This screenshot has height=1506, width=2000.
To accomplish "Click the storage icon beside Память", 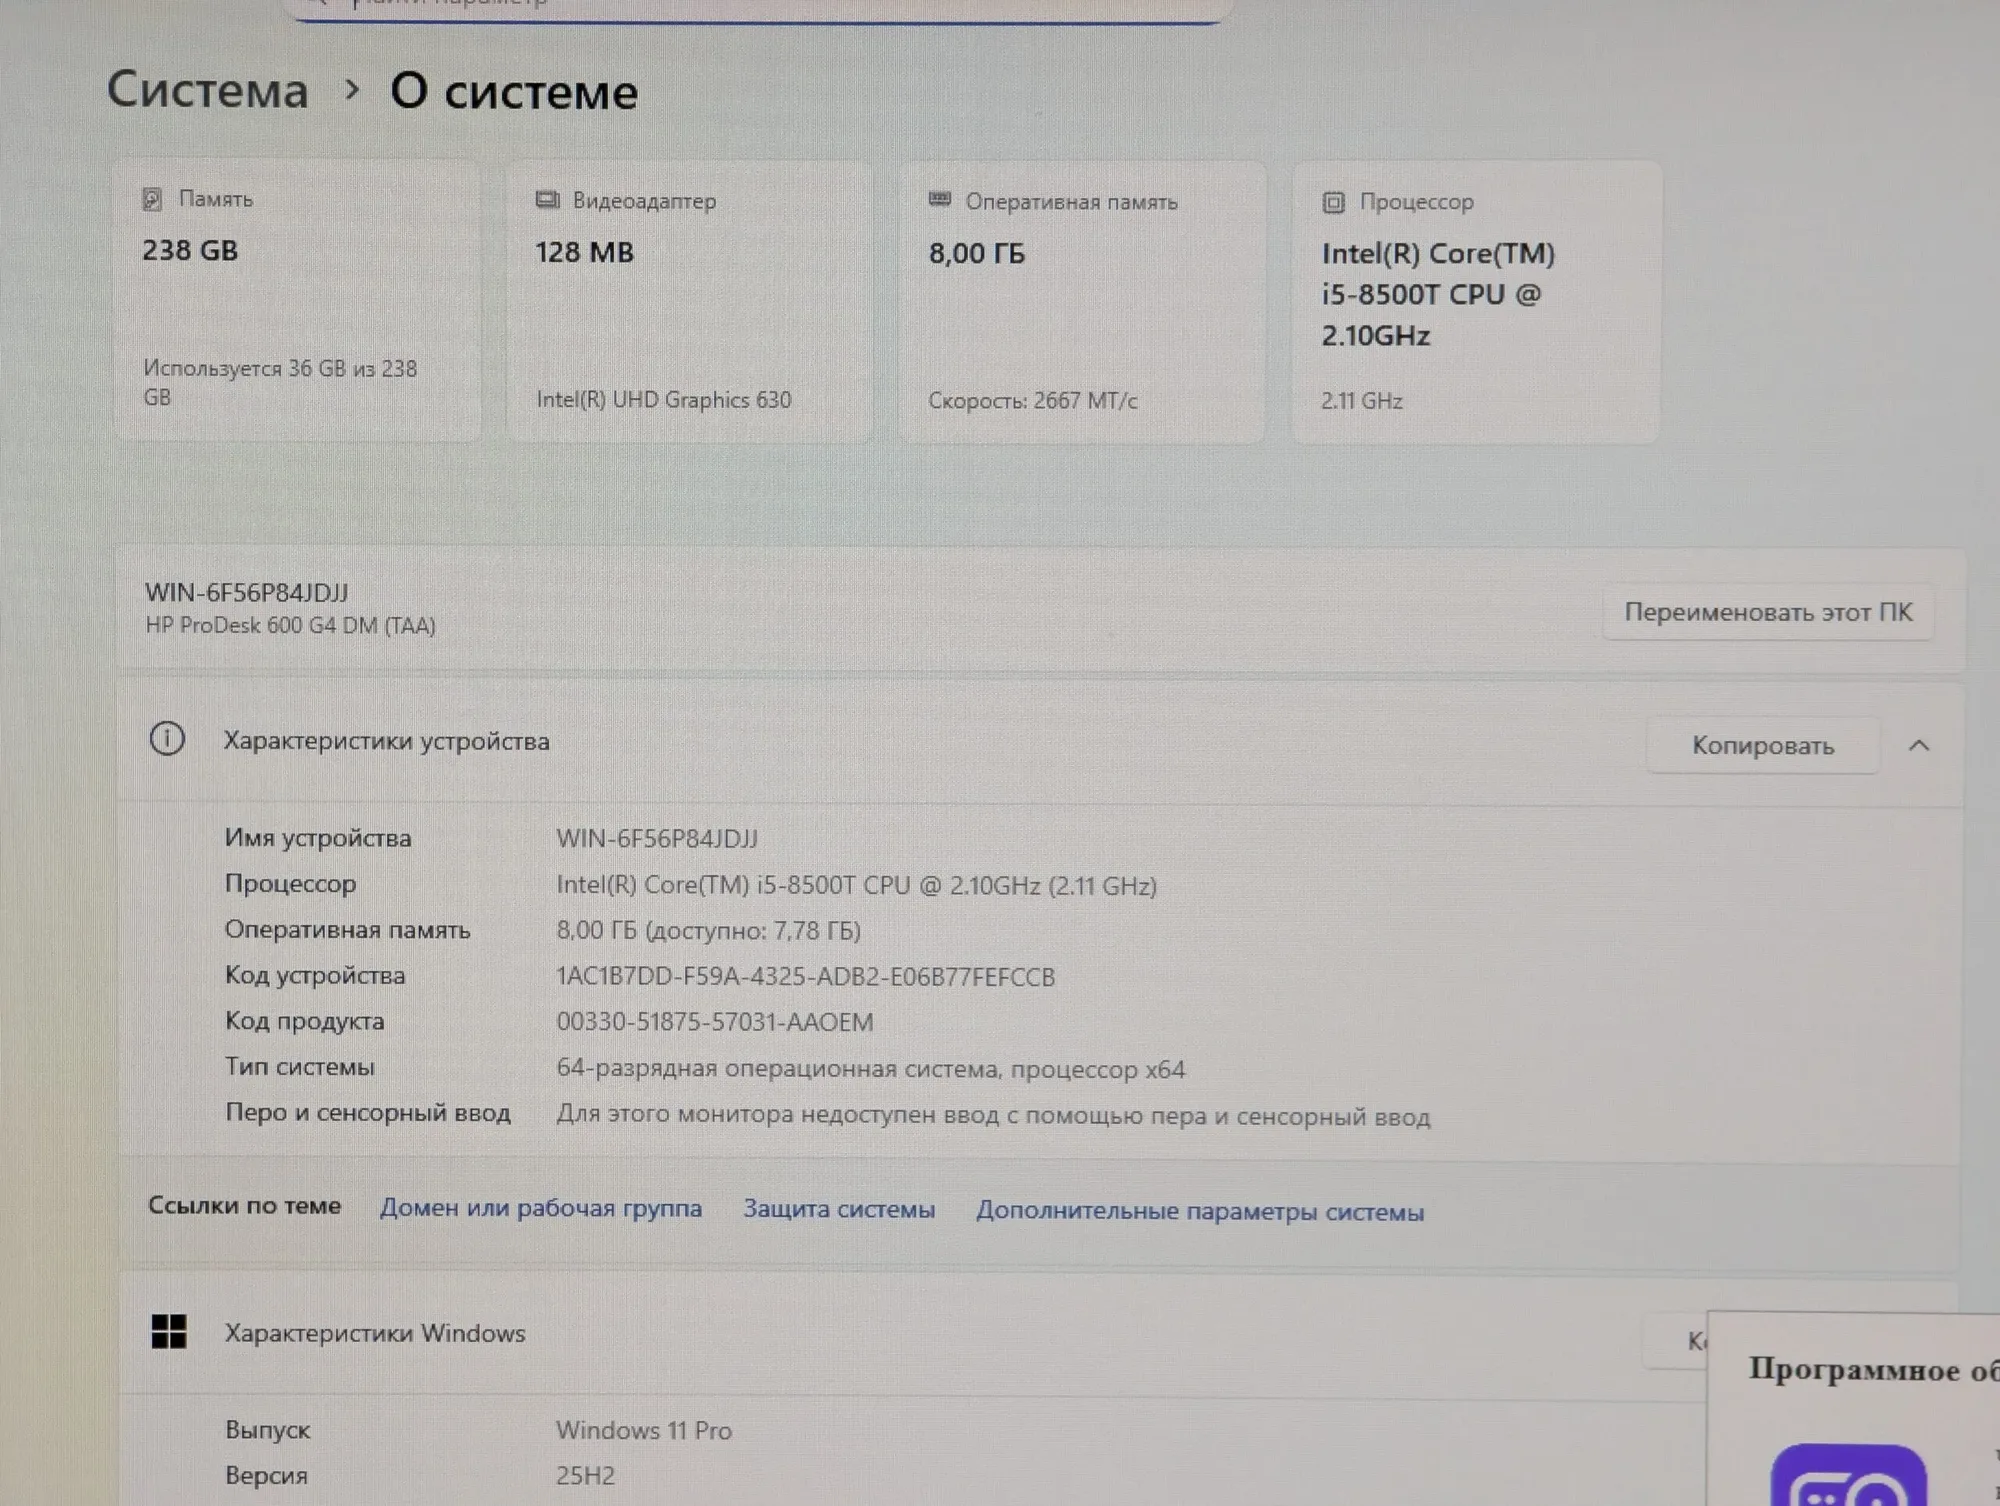I will point(152,199).
